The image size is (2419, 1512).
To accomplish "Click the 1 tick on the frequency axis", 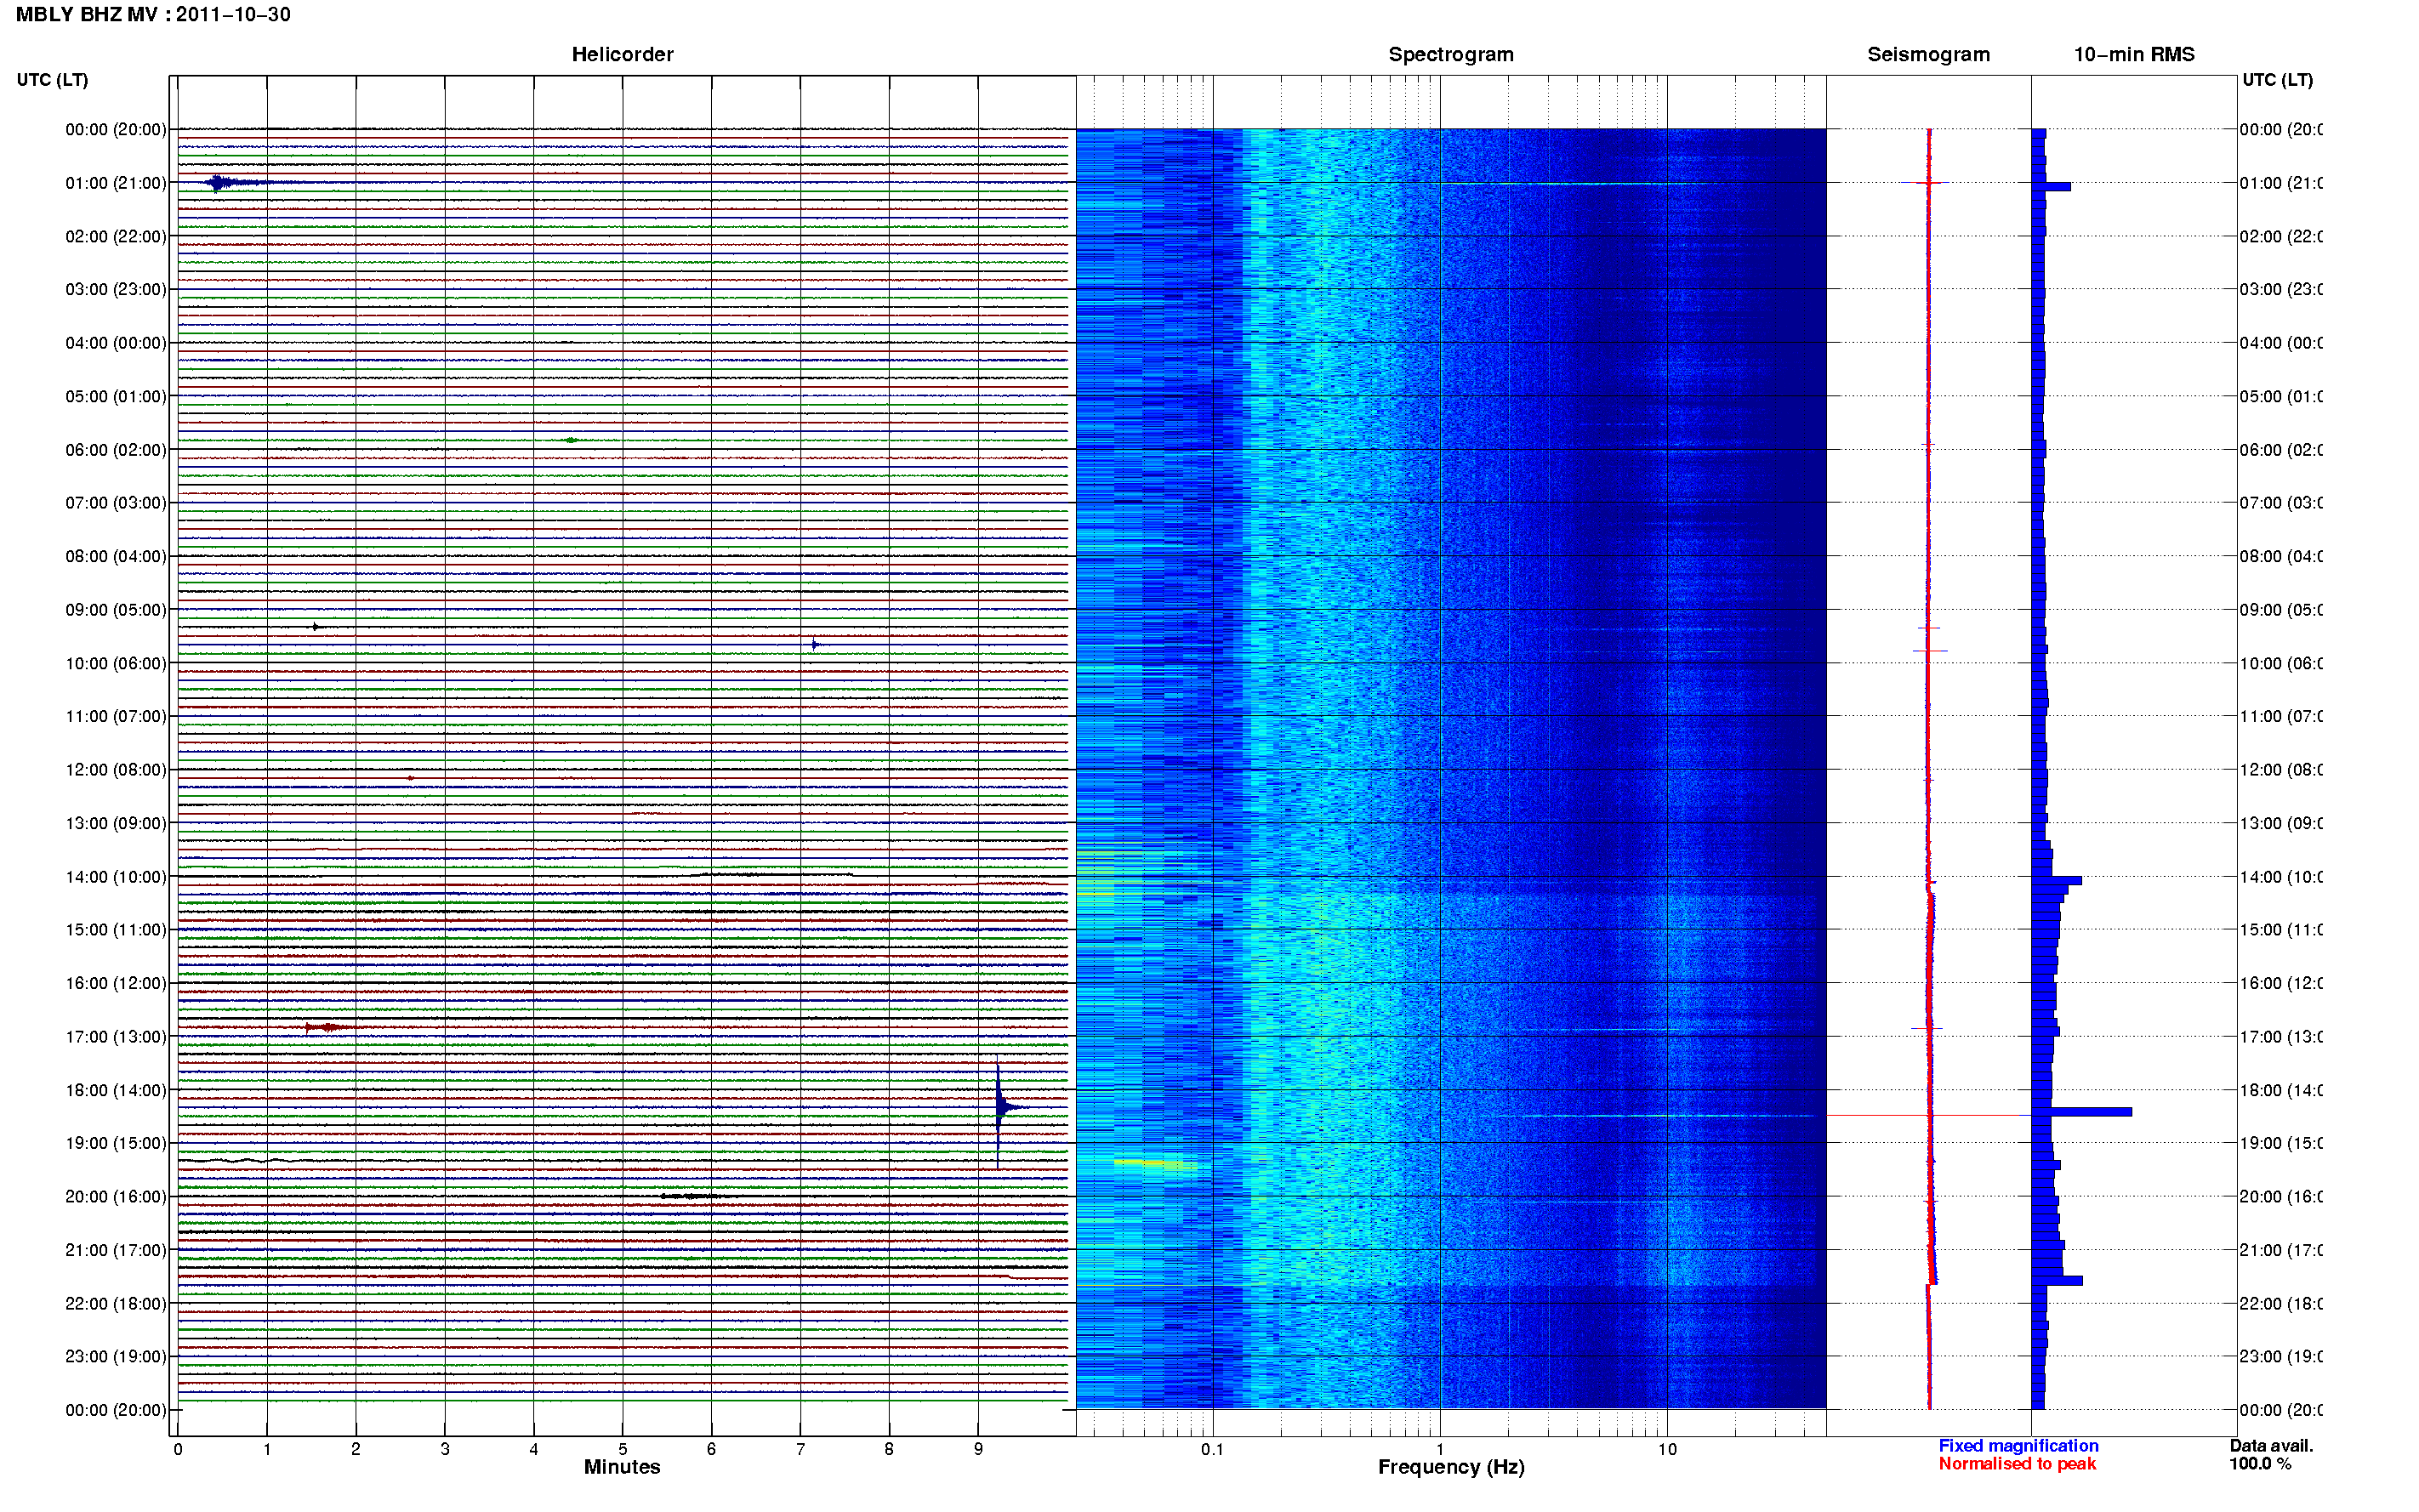I will coord(1440,1449).
